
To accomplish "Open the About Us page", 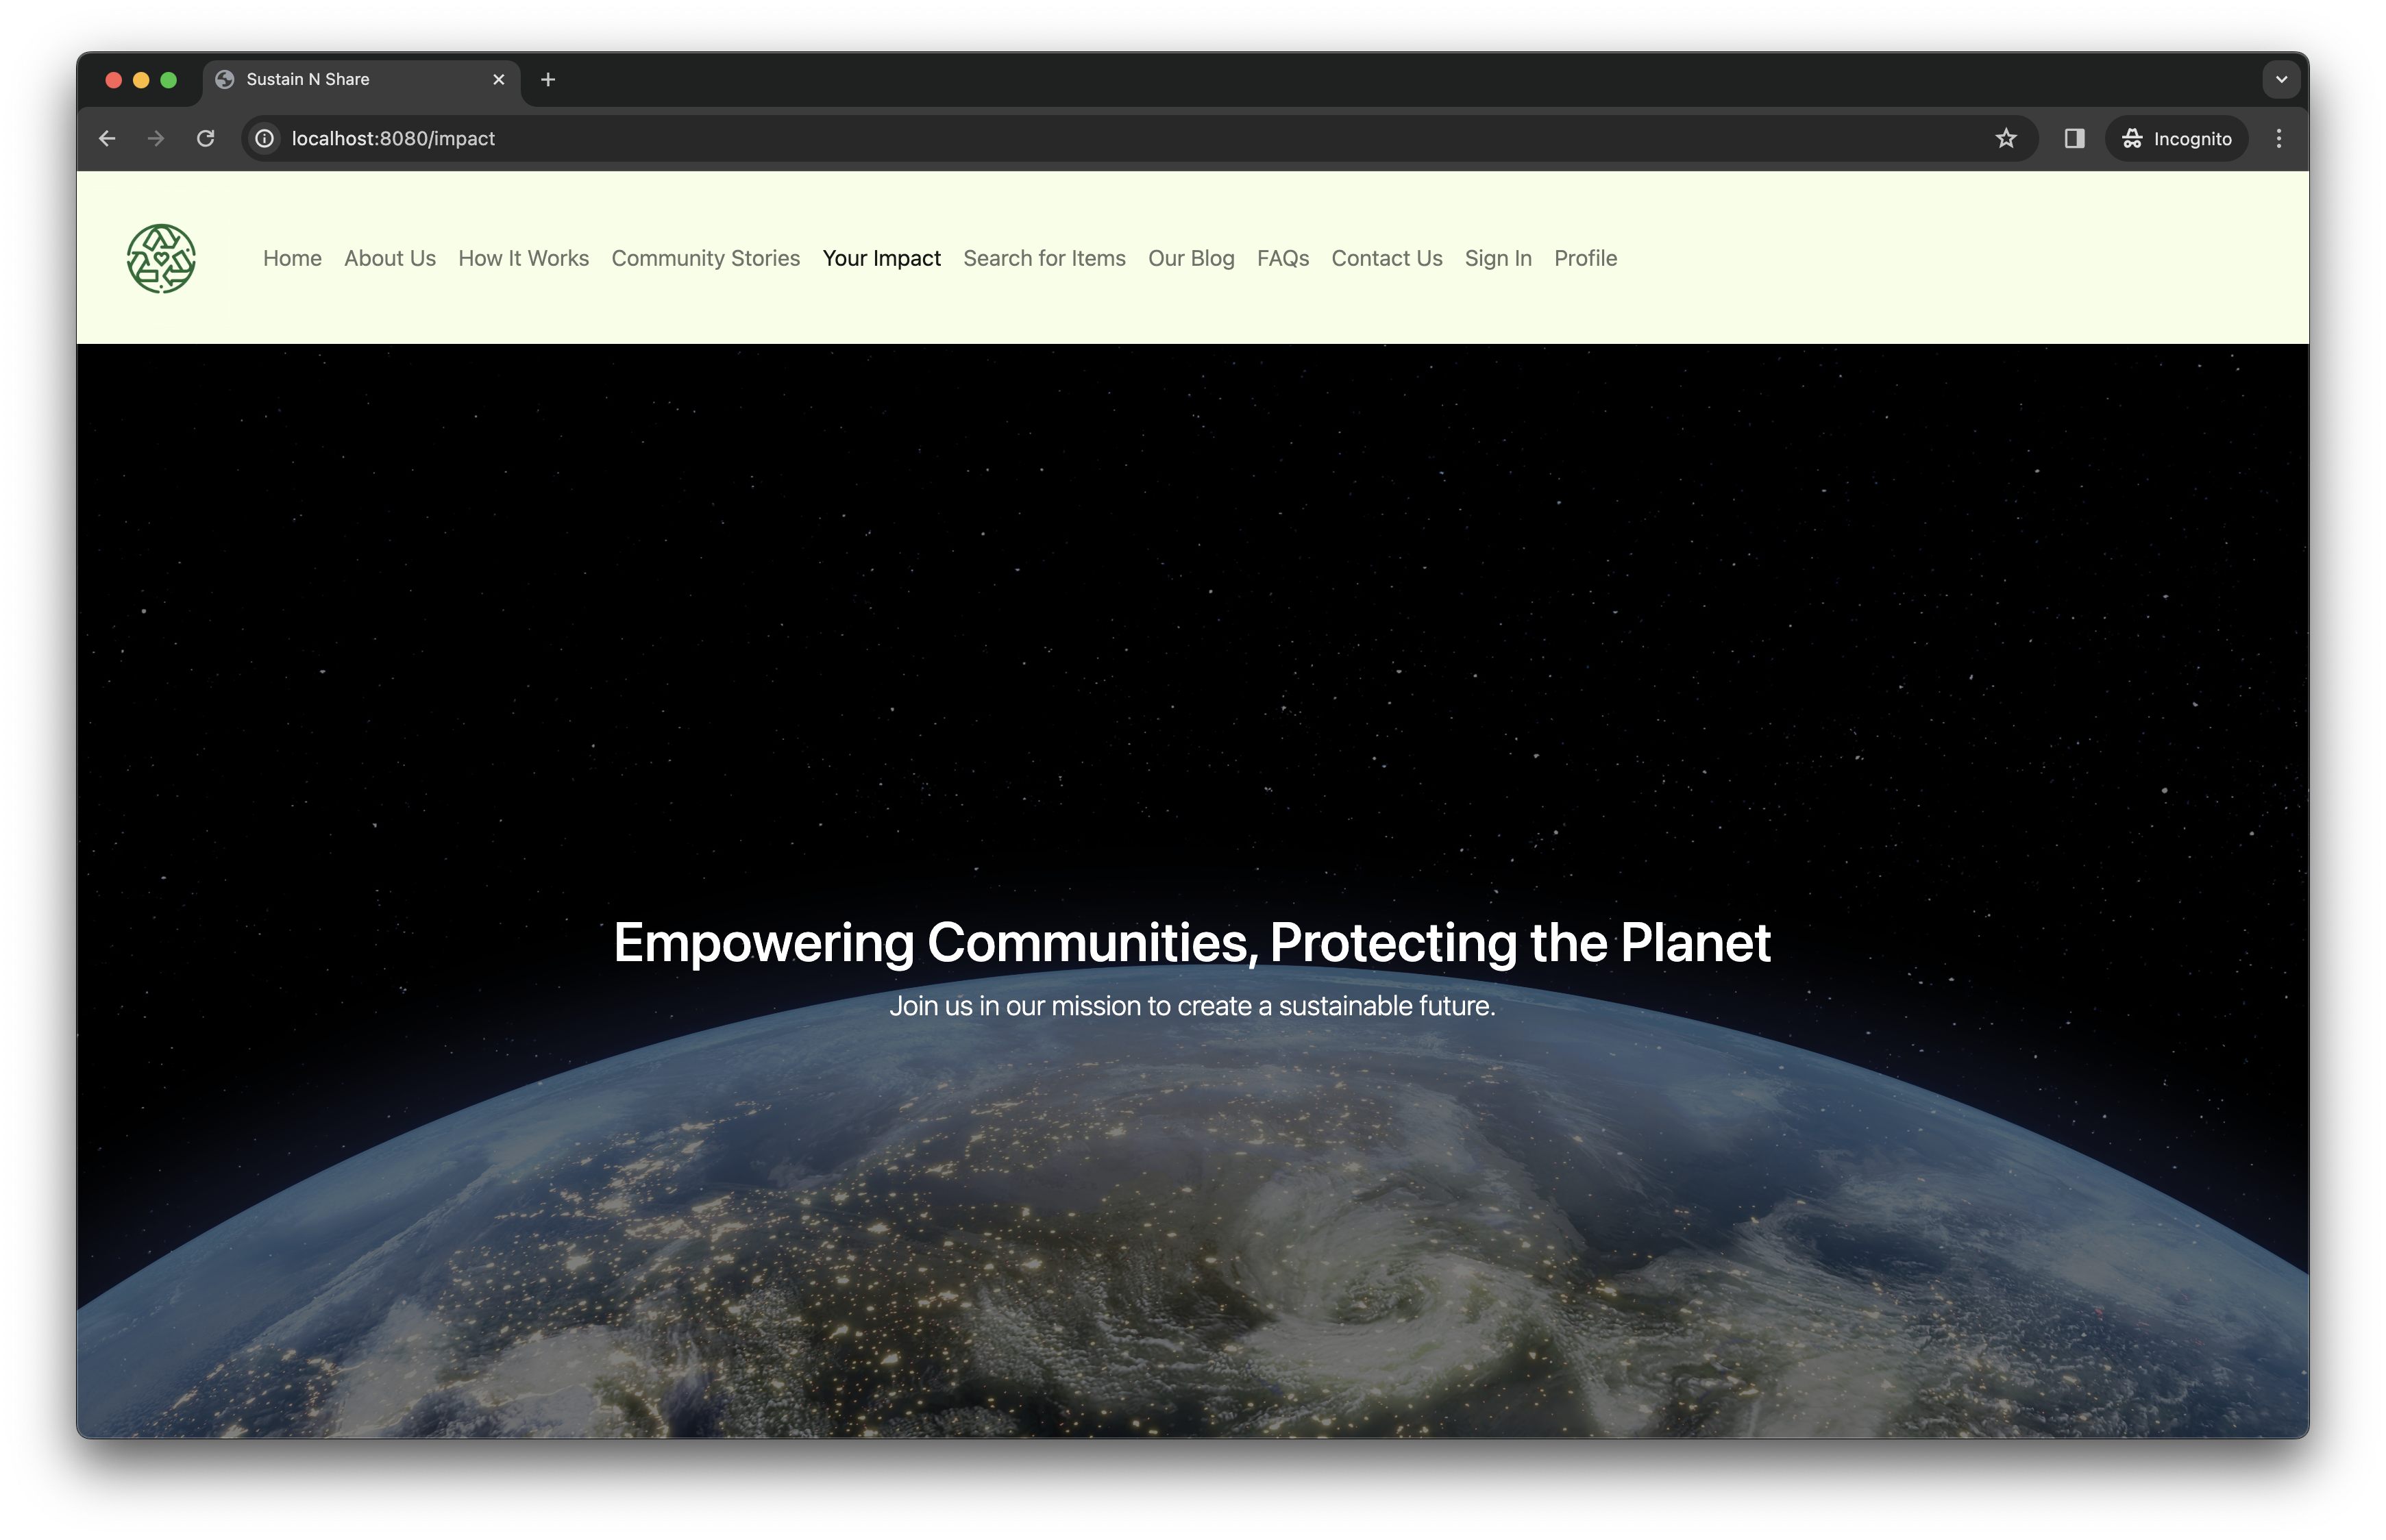I will pyautogui.click(x=389, y=258).
